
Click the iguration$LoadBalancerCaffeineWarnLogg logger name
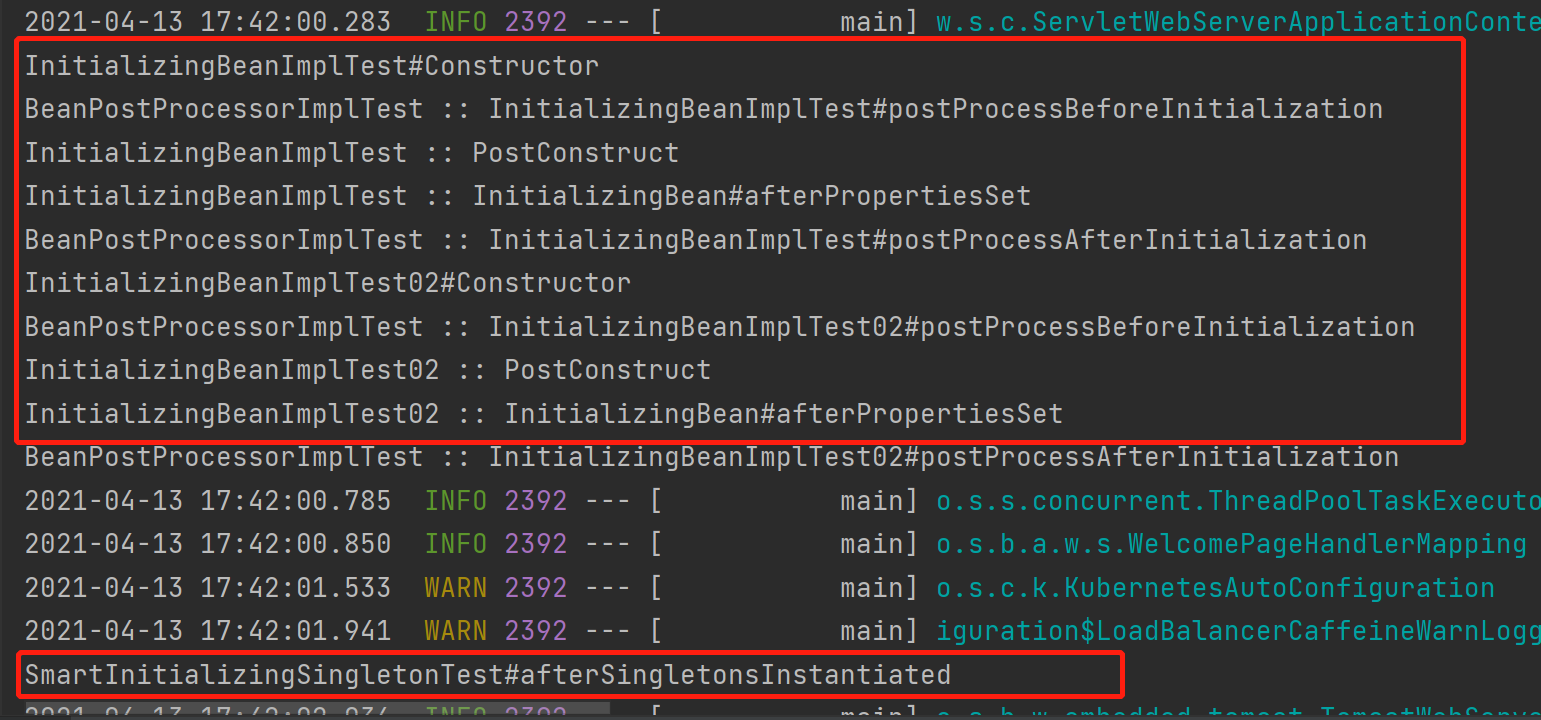coord(1238,631)
